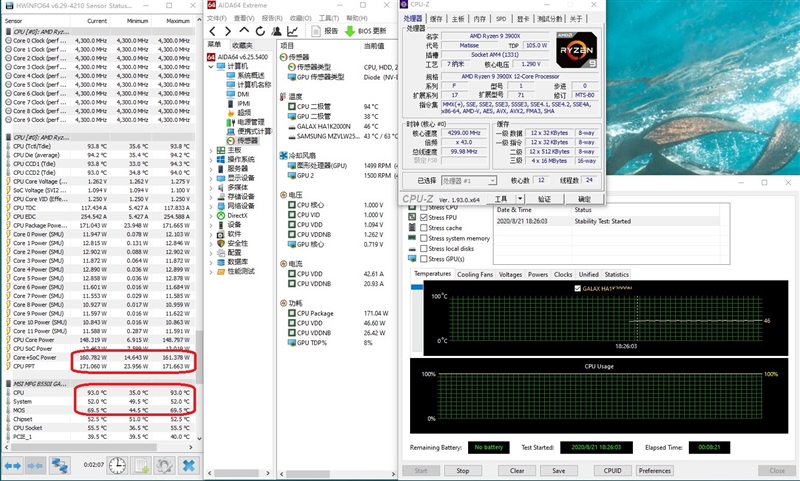800x481 pixels.
Task: Expand 服务器 node in AIDA64 tree
Action: 211,168
